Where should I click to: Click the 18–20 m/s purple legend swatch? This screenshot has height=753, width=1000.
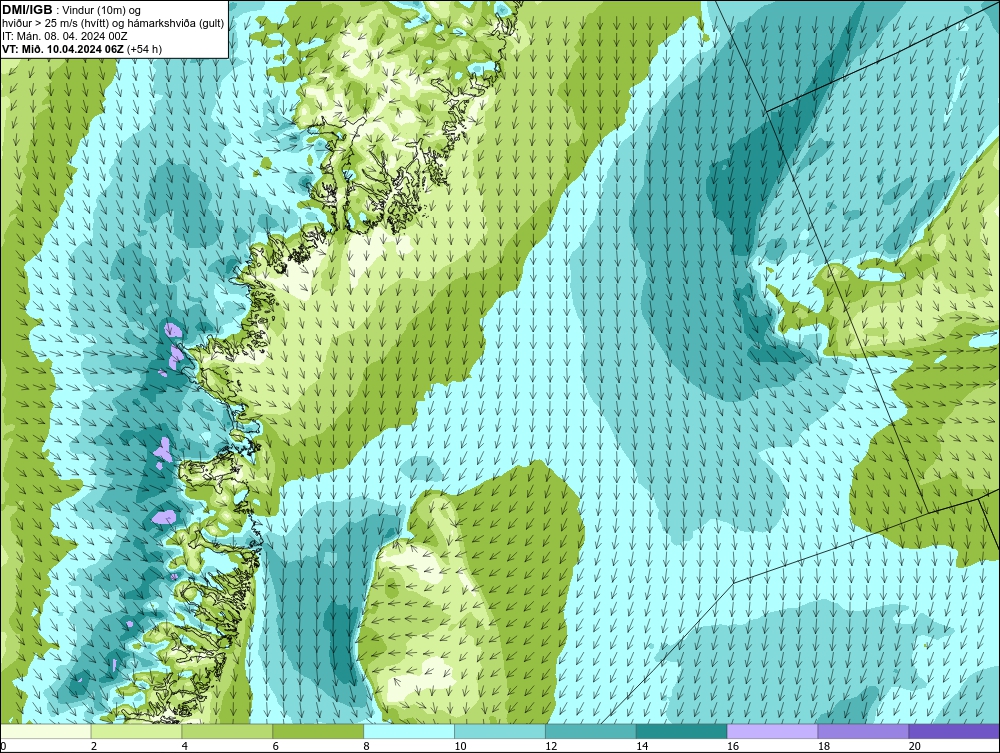tap(863, 731)
